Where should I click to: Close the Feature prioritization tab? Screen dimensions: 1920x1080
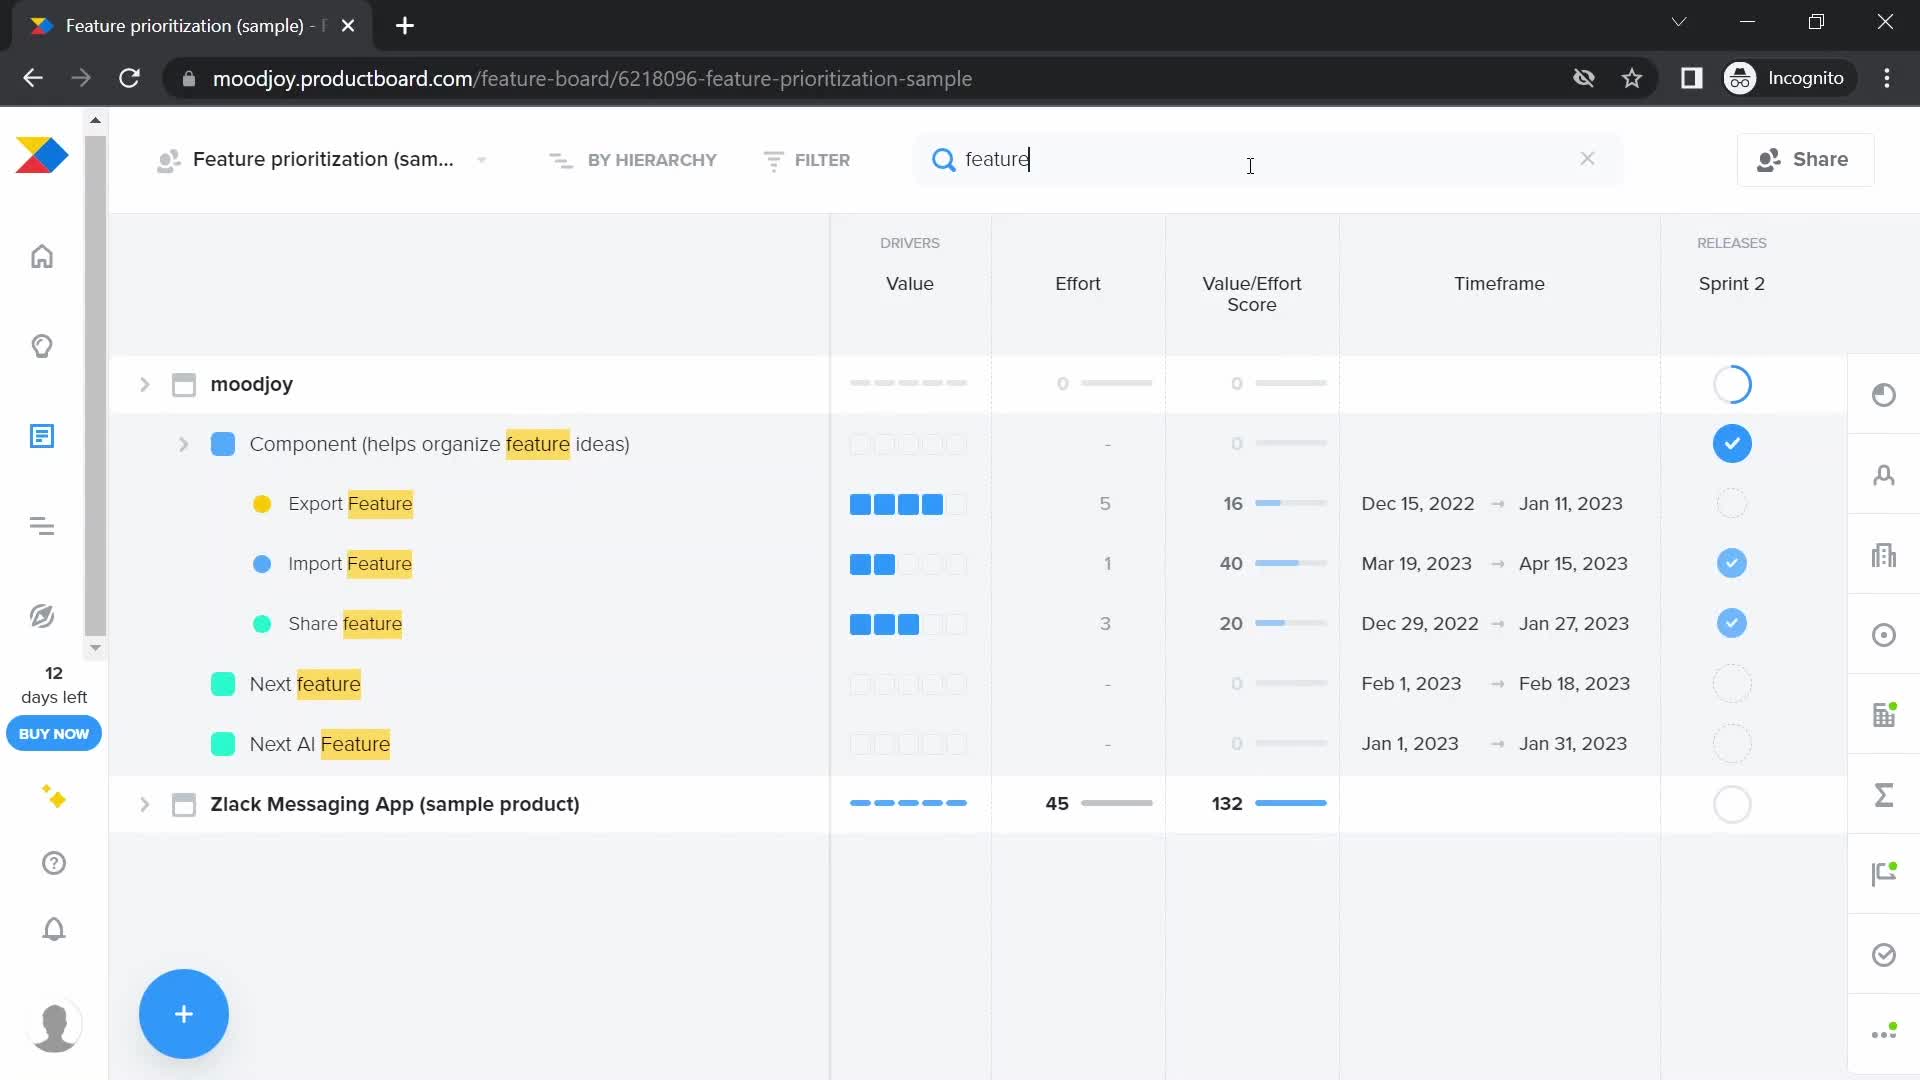[x=348, y=26]
